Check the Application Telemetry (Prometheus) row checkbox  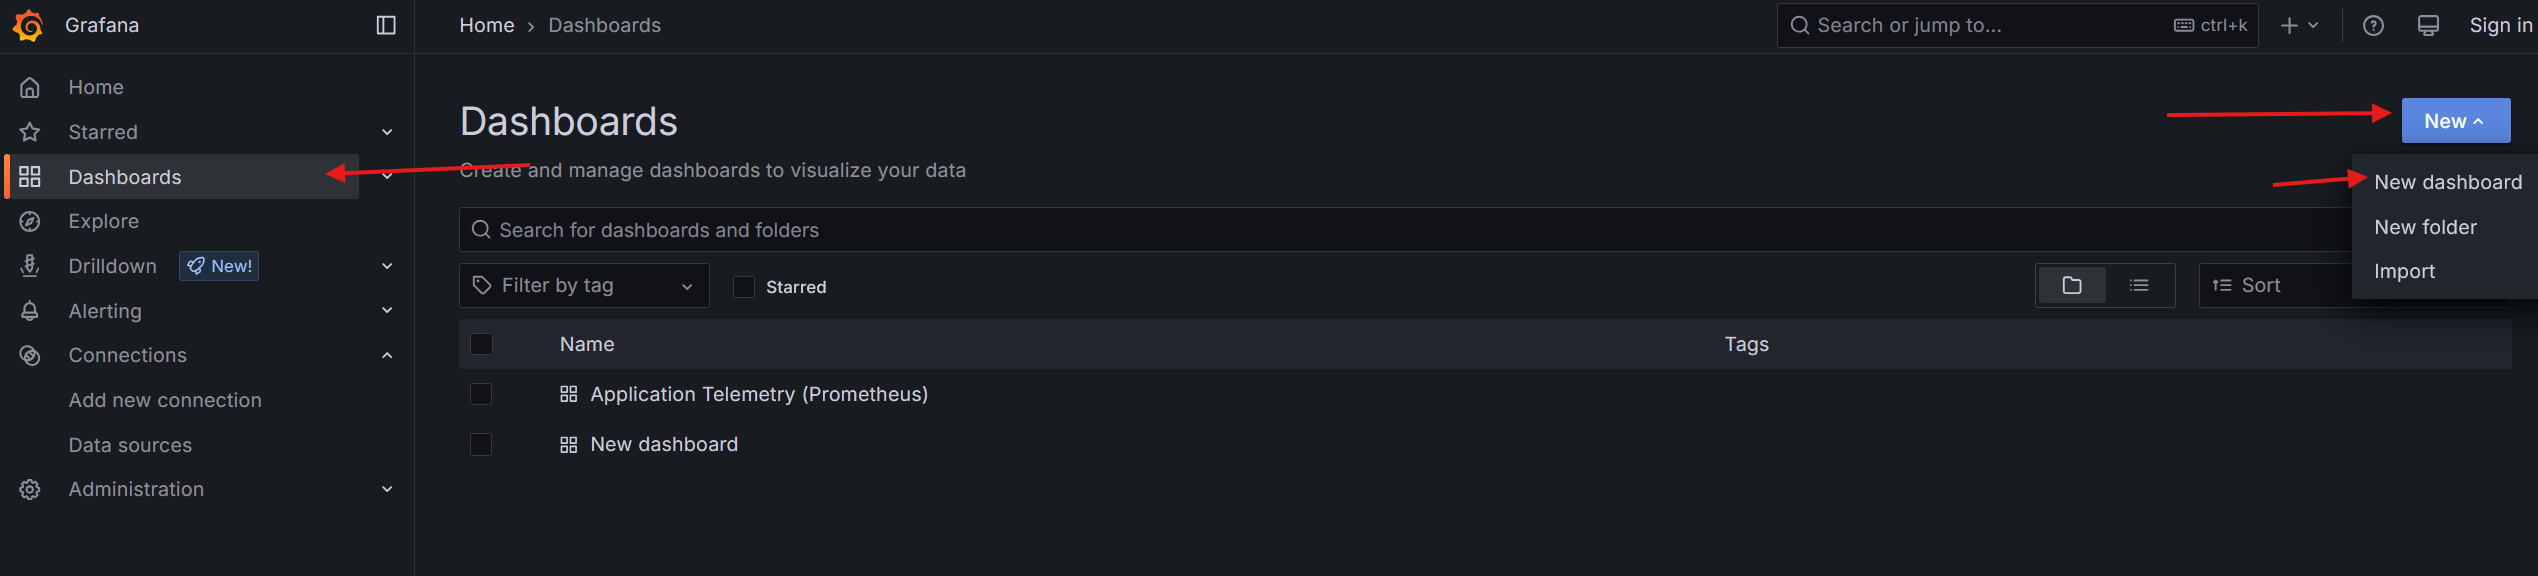tap(481, 394)
